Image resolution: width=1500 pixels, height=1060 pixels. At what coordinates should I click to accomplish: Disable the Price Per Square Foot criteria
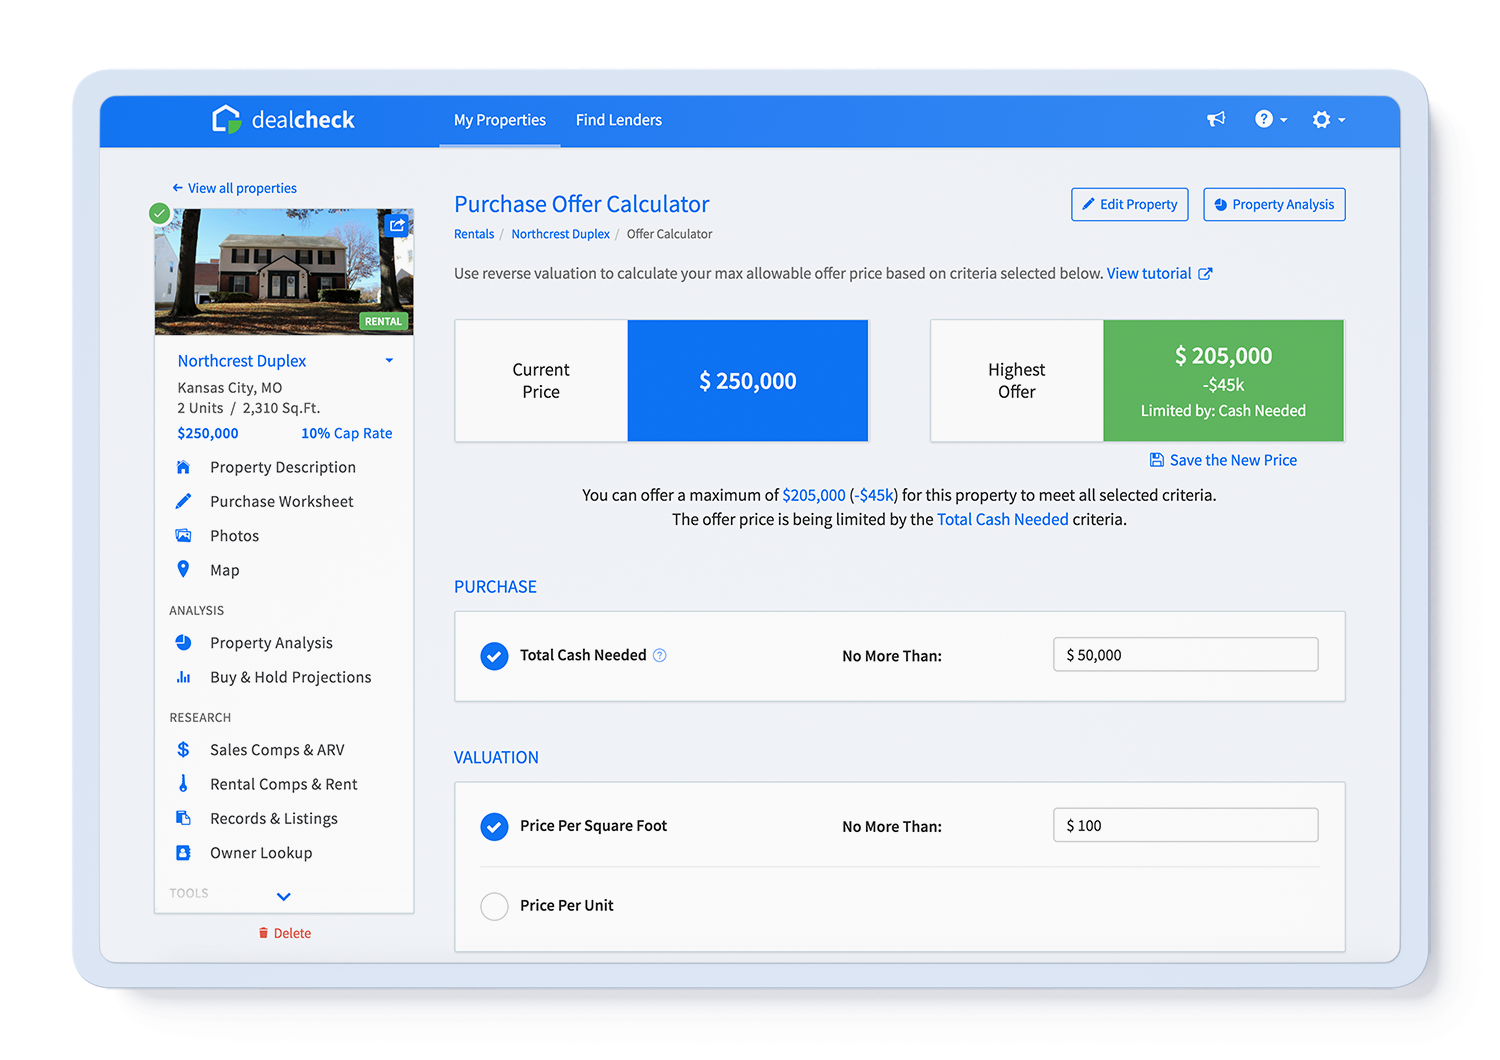[x=494, y=827]
